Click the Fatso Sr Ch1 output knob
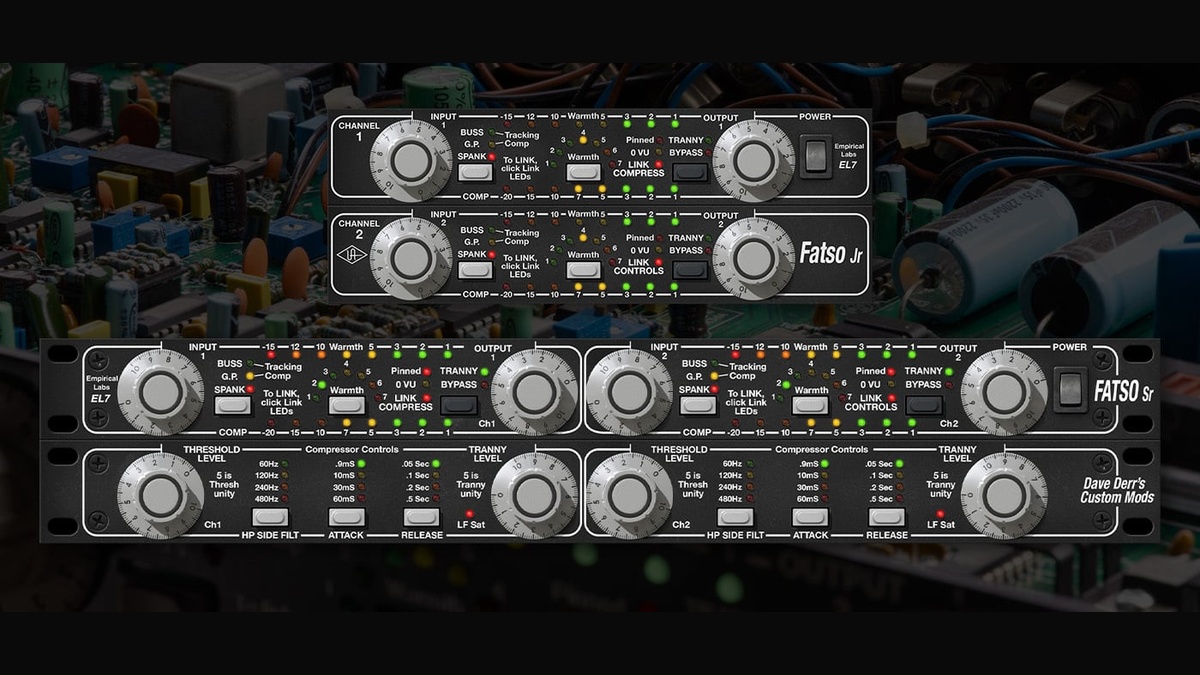The image size is (1200, 675). coord(535,392)
